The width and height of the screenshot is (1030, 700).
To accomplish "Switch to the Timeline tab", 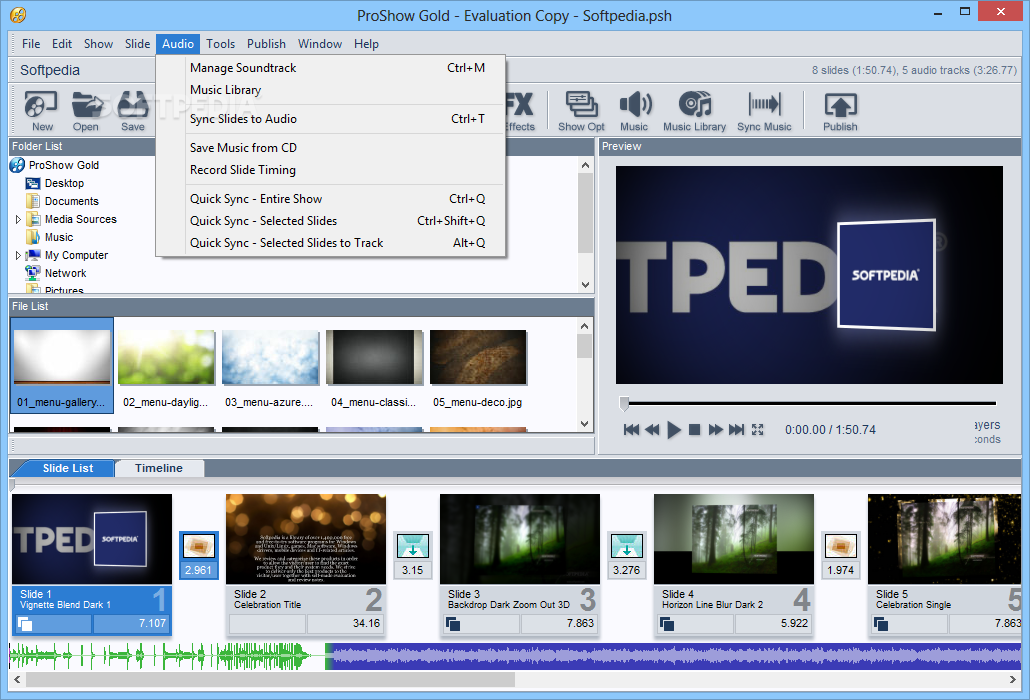I will coord(159,468).
